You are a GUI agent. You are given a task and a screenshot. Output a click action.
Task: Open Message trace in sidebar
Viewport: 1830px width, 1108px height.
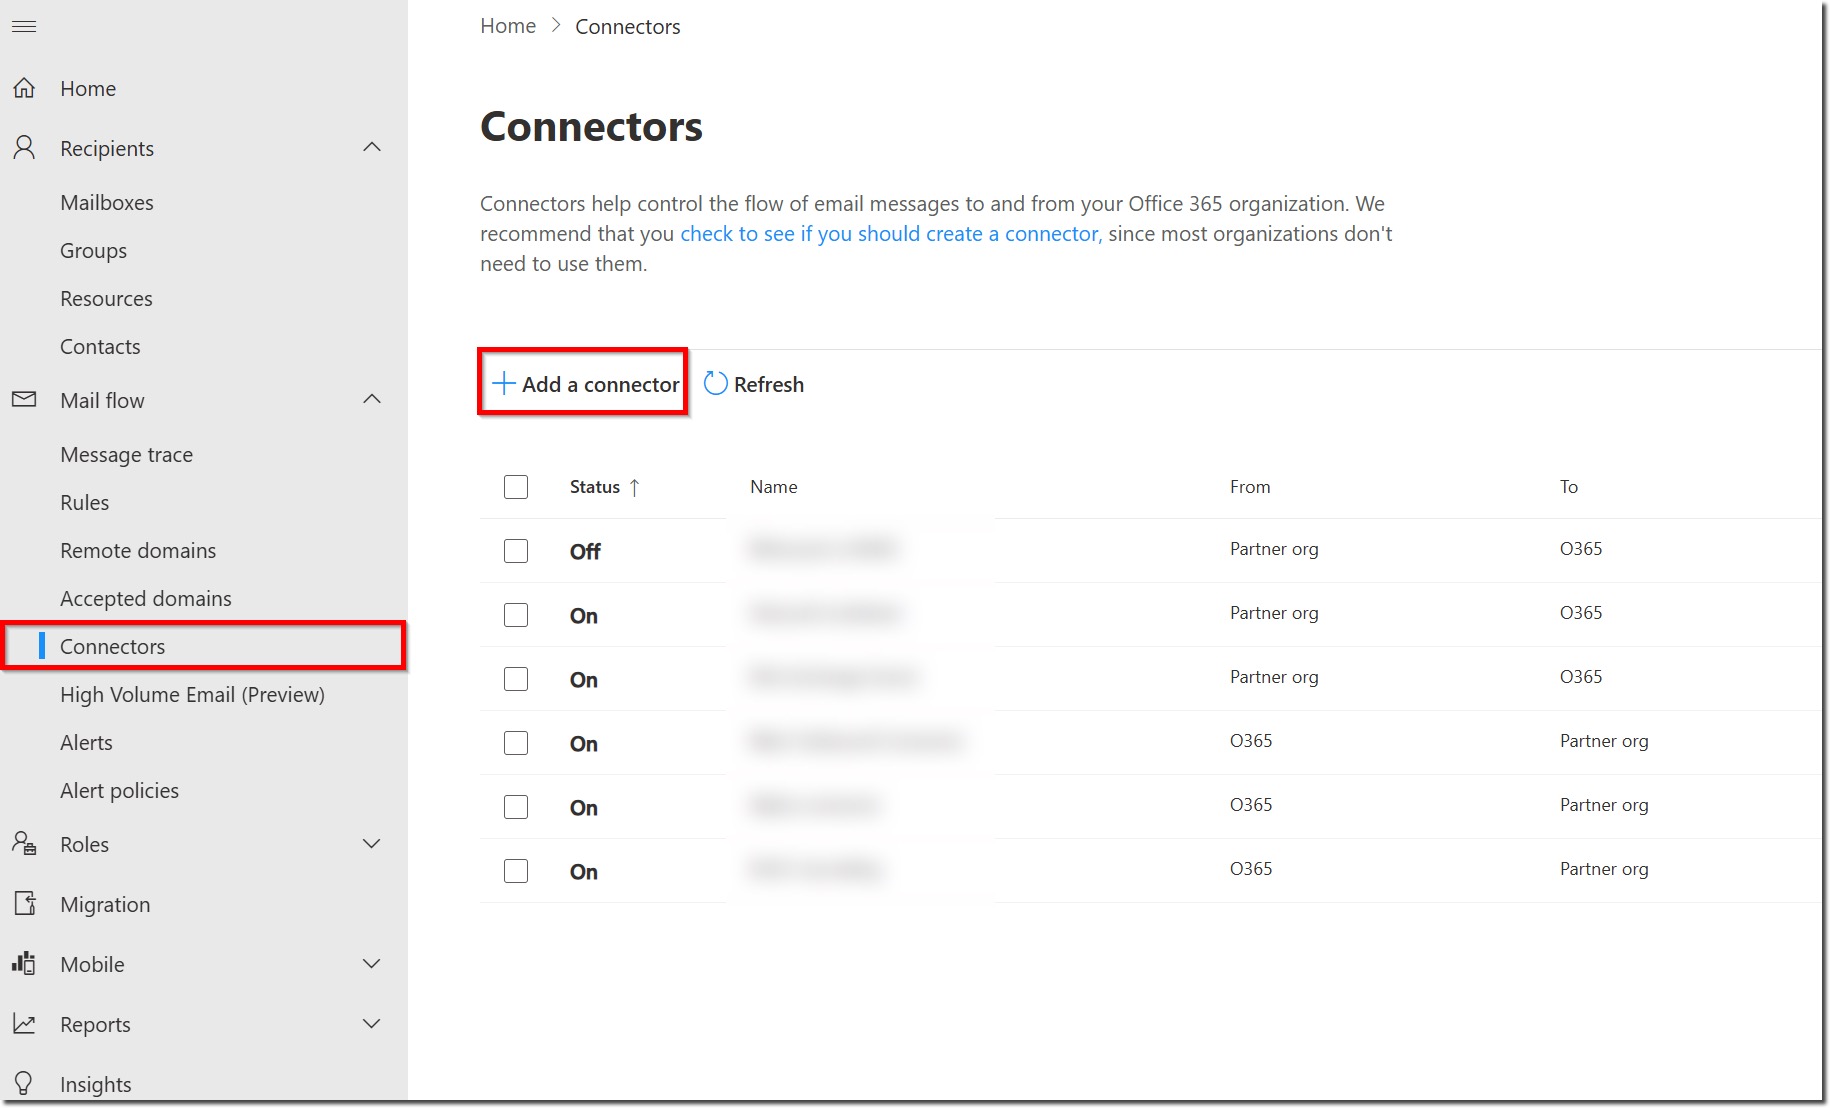click(126, 455)
